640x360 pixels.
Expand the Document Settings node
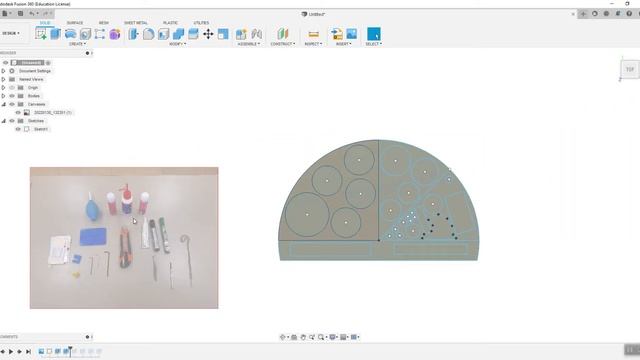pos(4,71)
